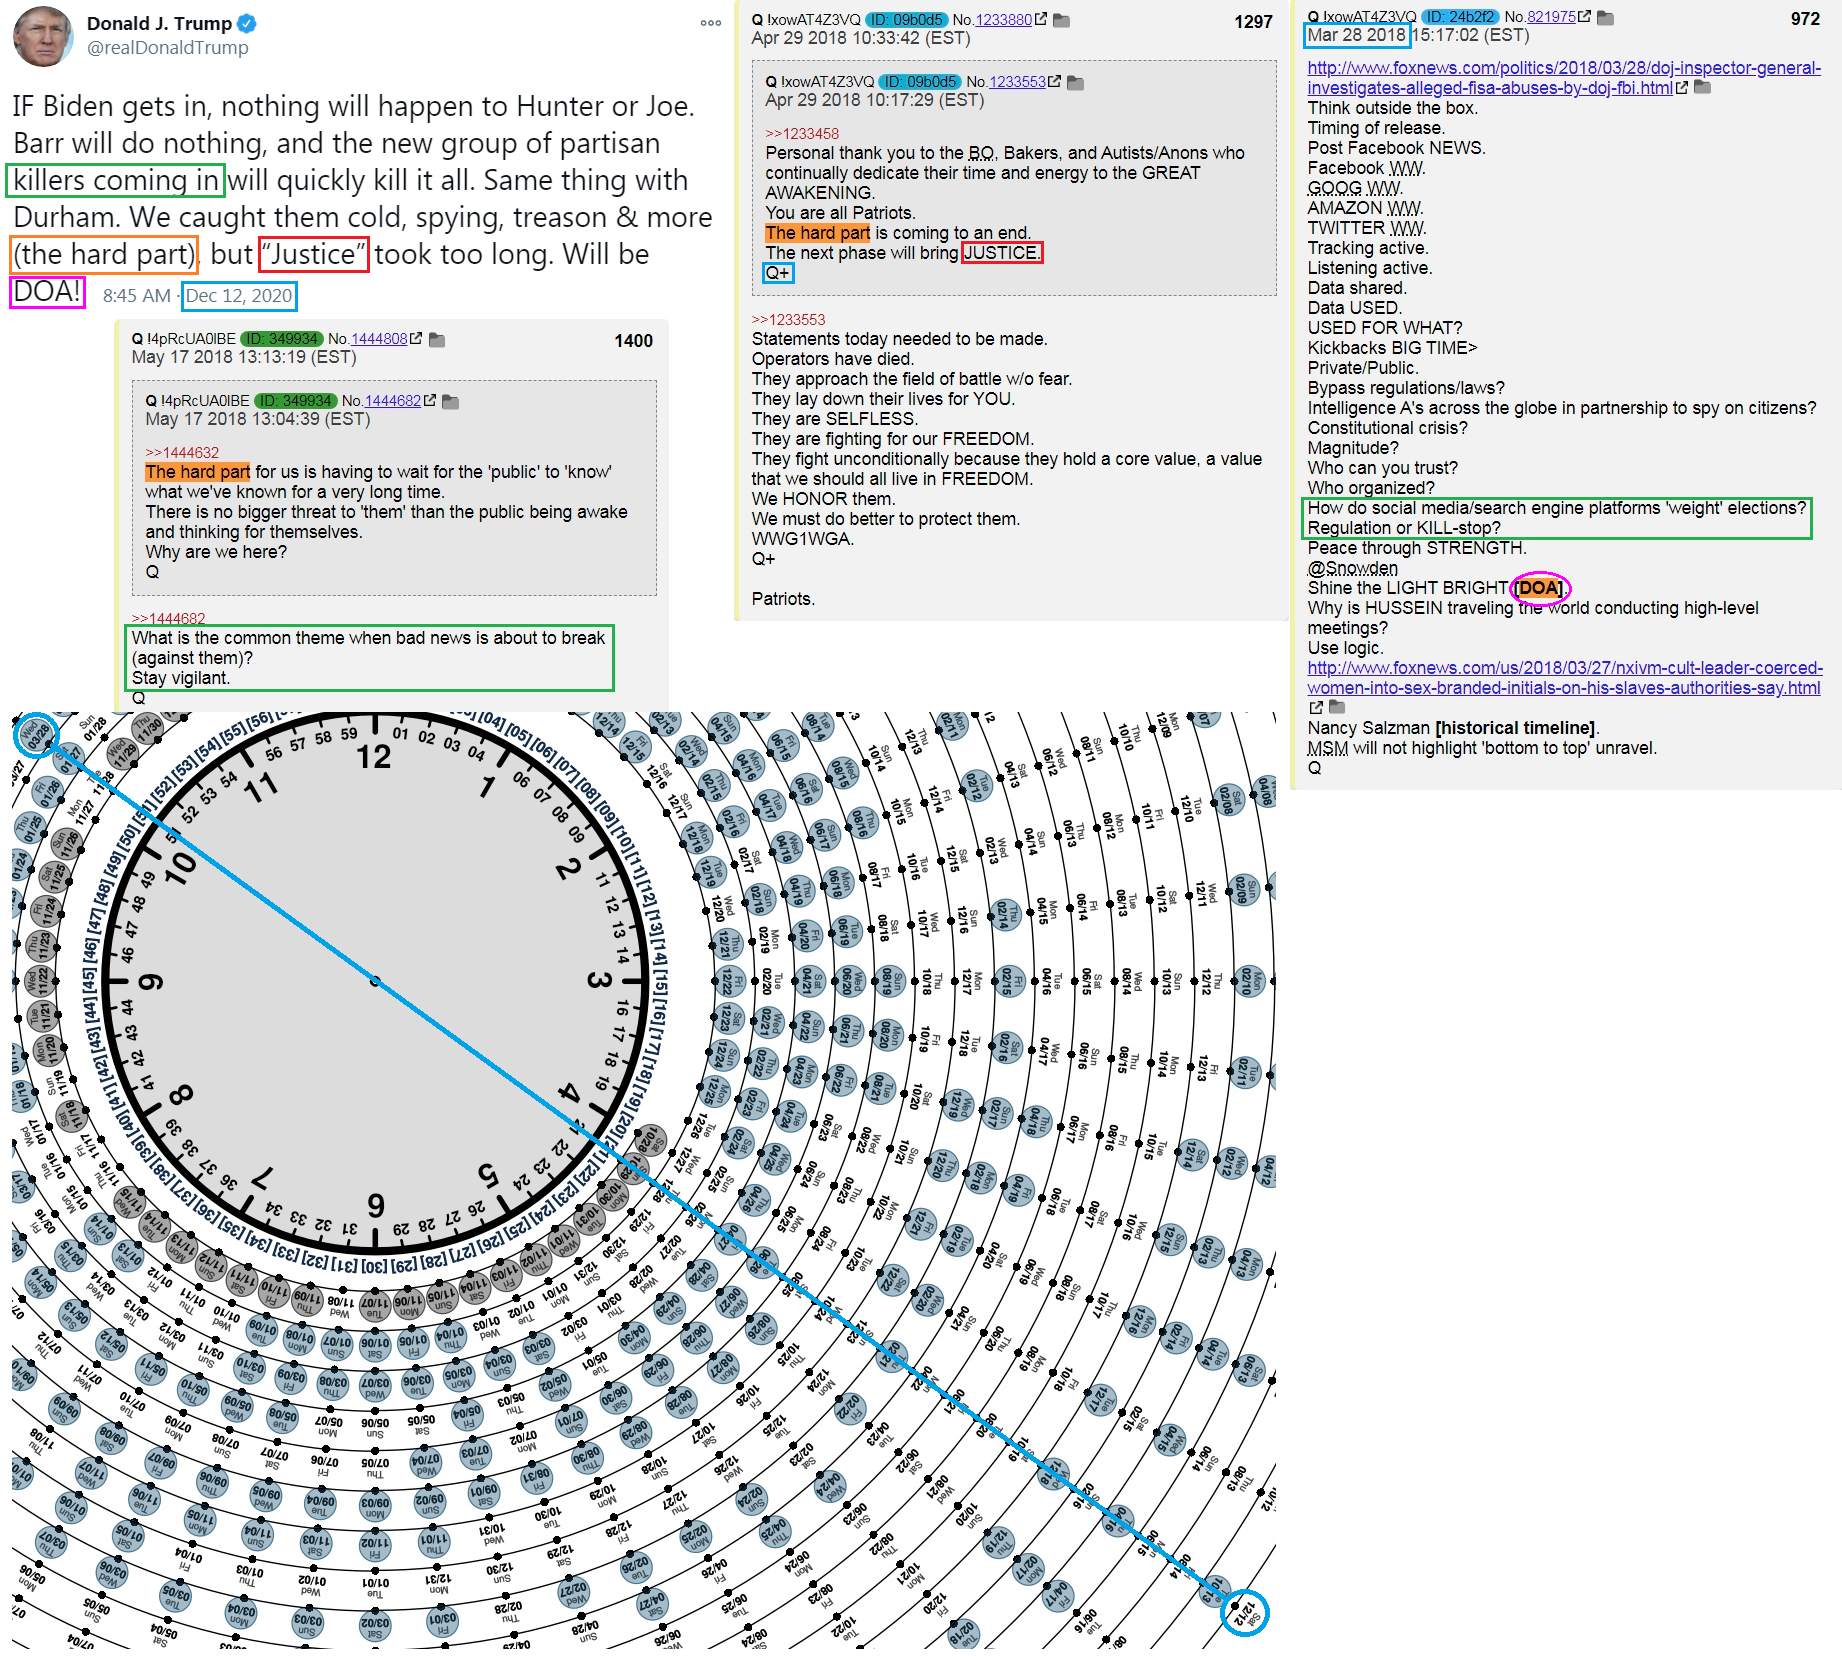
Task: Click ID: 09b0d5 badge in the quoted 10:17:29 post
Action: point(920,82)
